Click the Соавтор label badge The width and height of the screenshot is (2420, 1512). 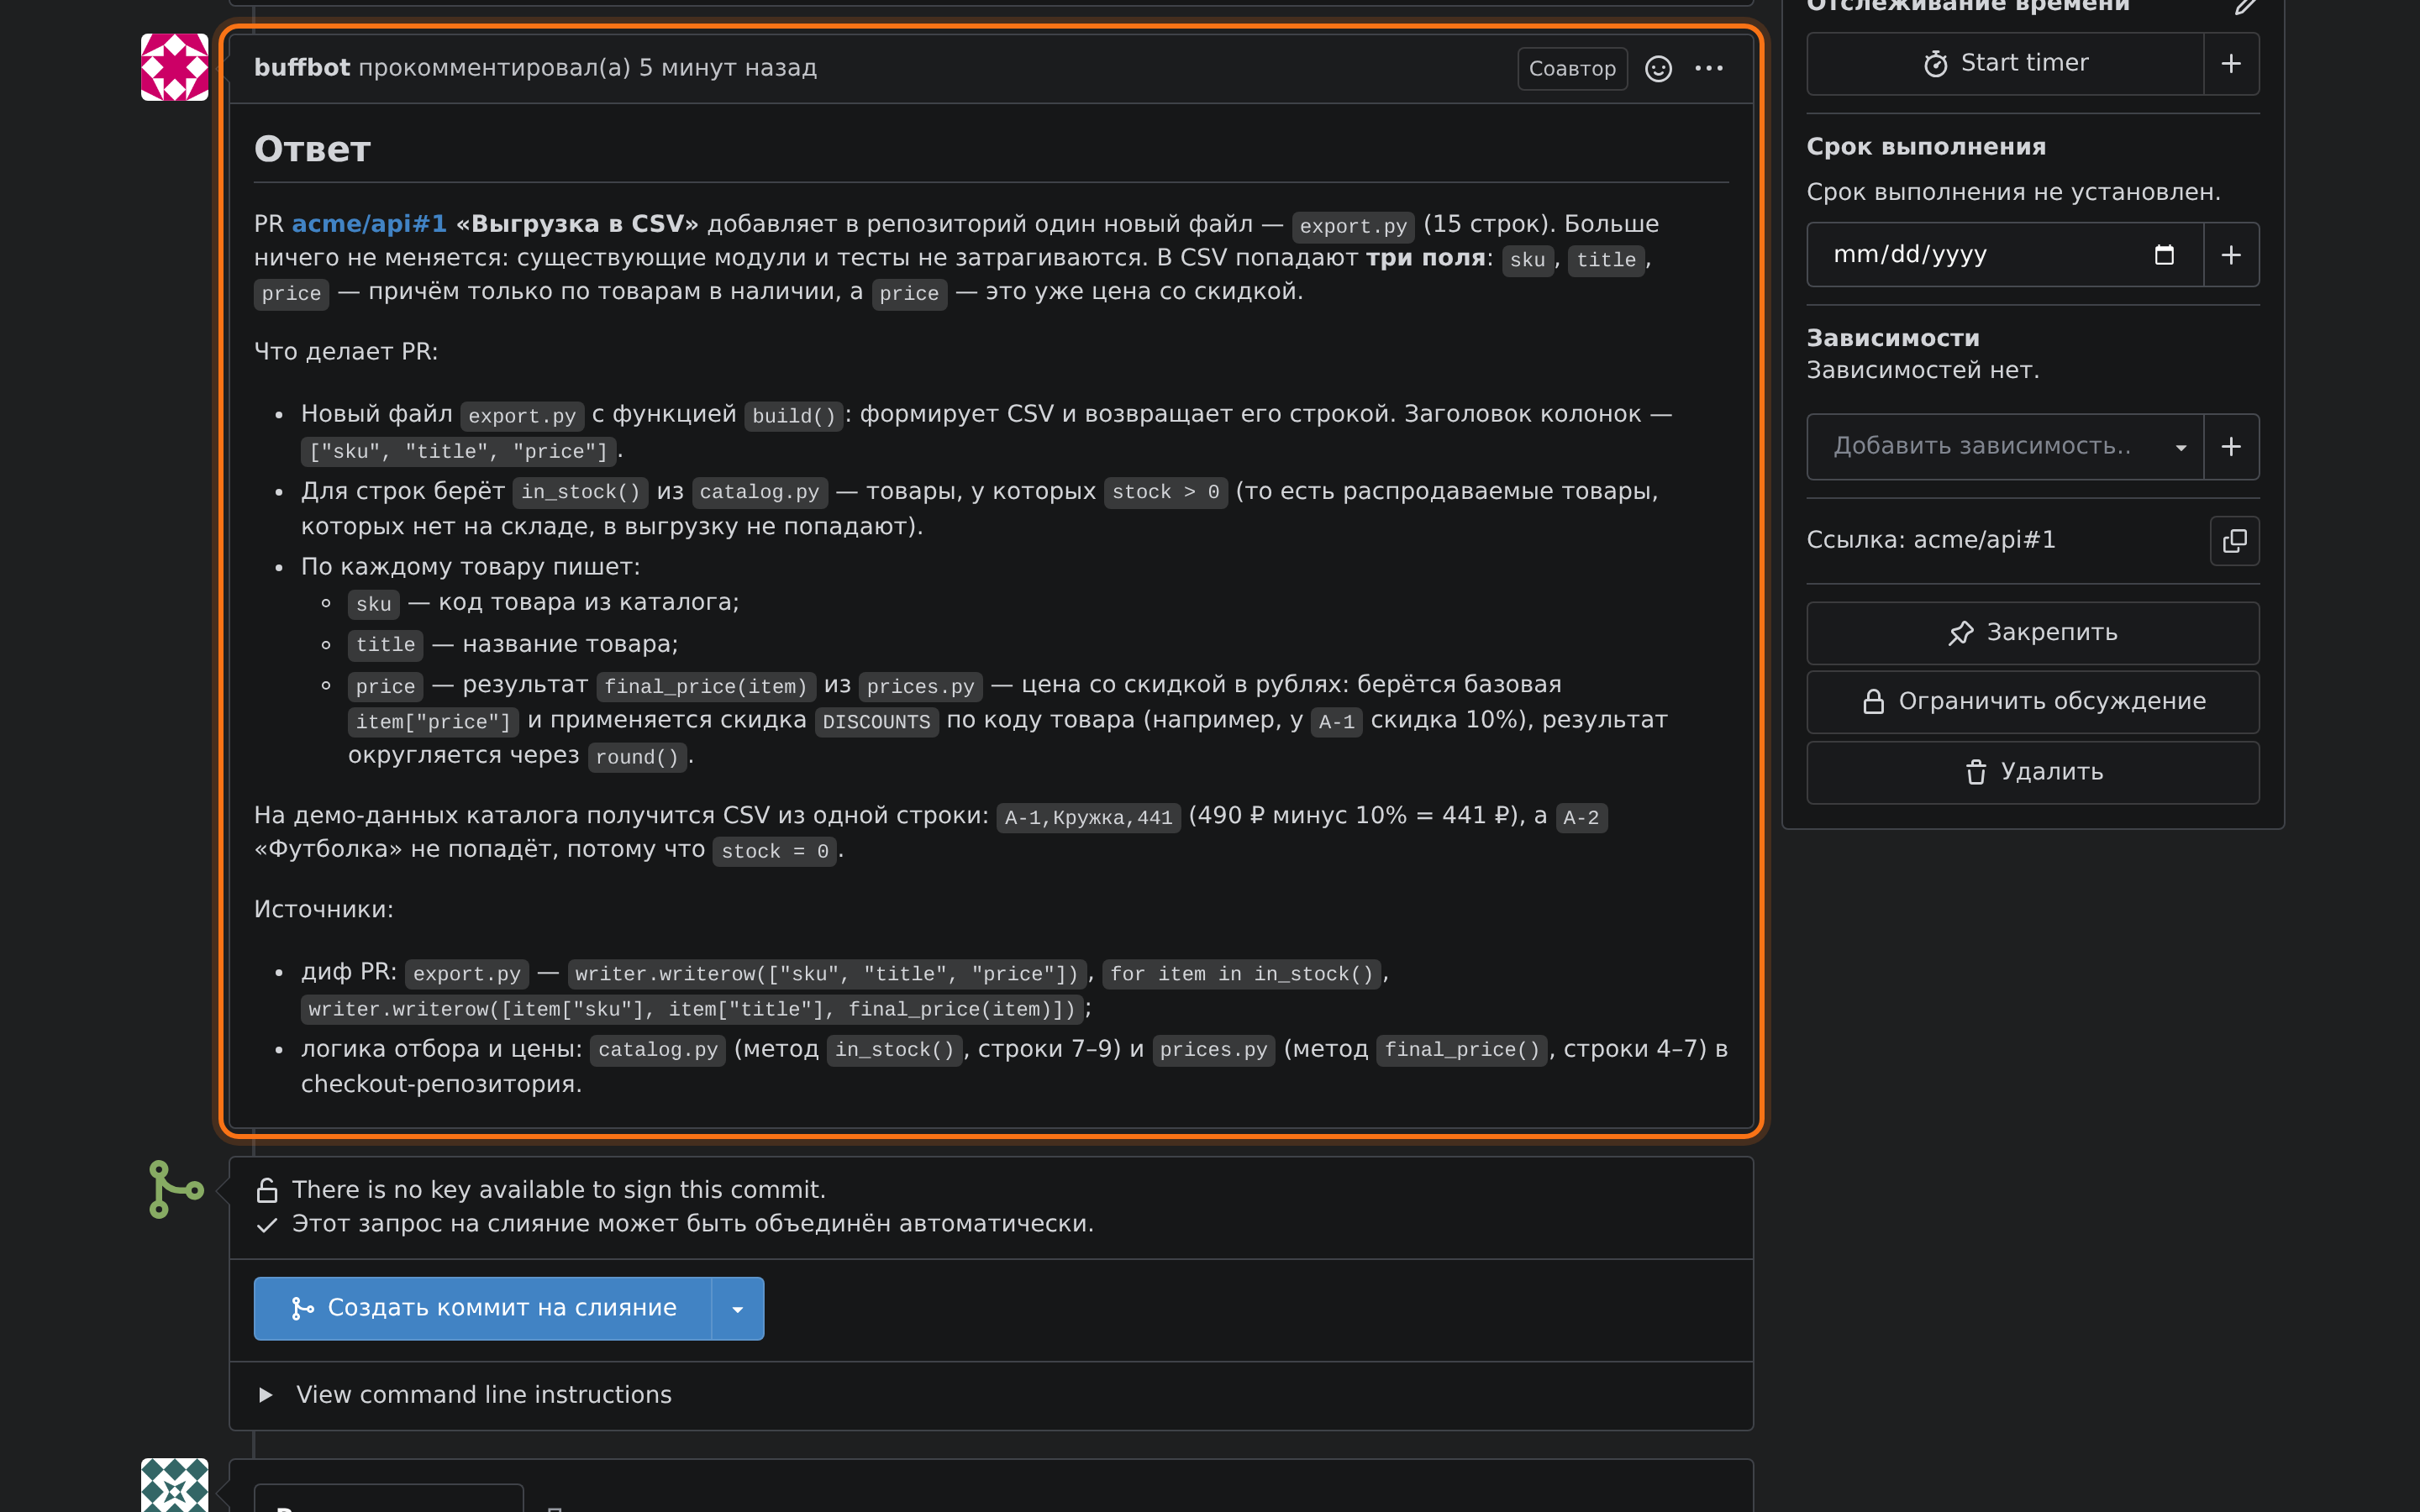[1572, 69]
